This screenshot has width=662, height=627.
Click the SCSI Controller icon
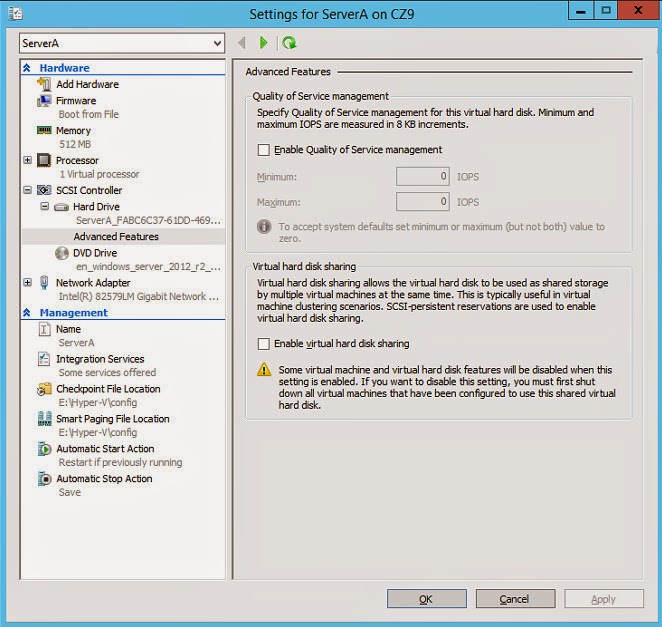[x=44, y=190]
